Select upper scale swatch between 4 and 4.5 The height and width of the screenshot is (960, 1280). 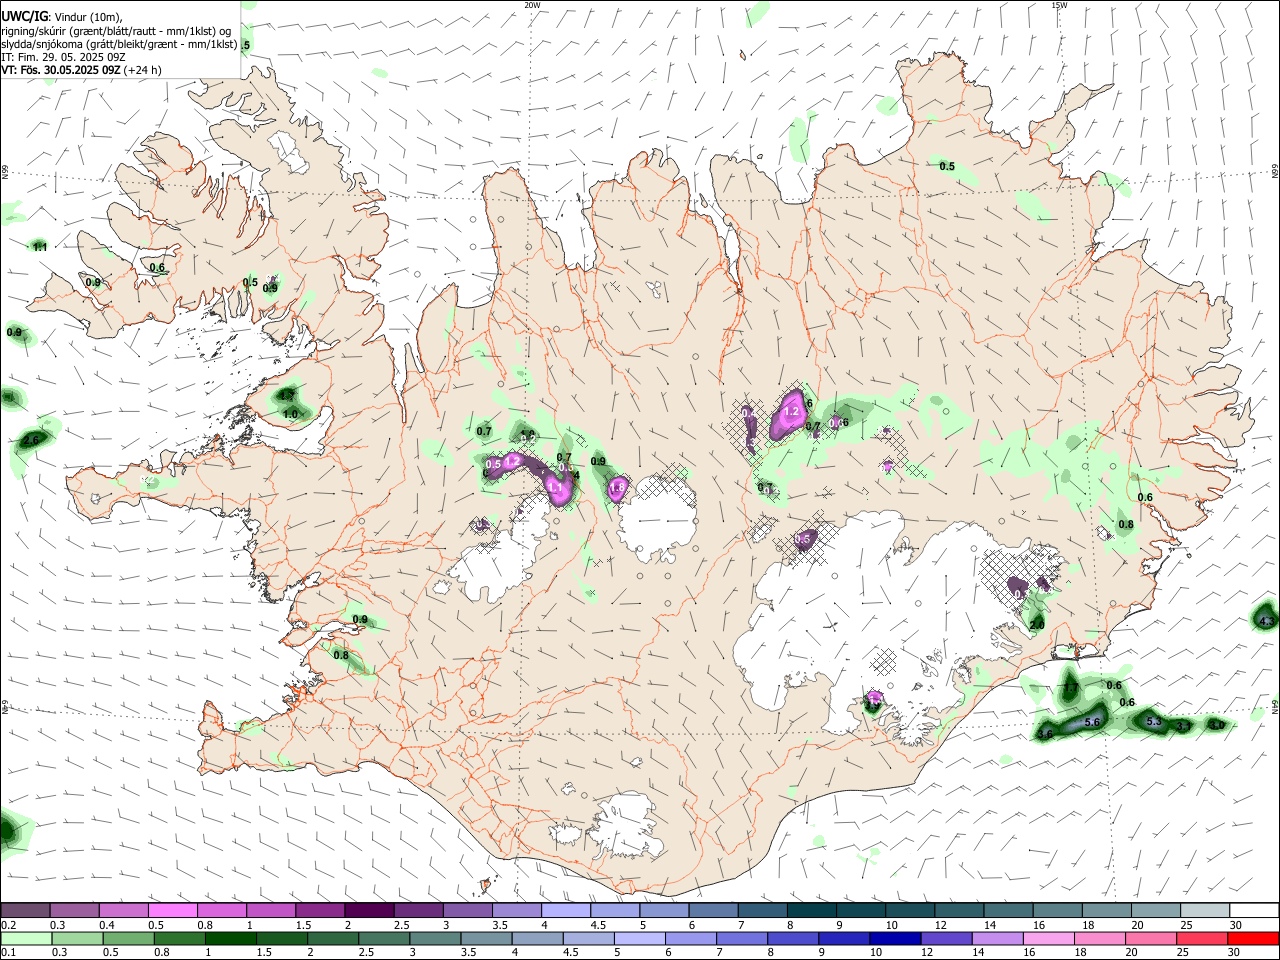coord(564,911)
